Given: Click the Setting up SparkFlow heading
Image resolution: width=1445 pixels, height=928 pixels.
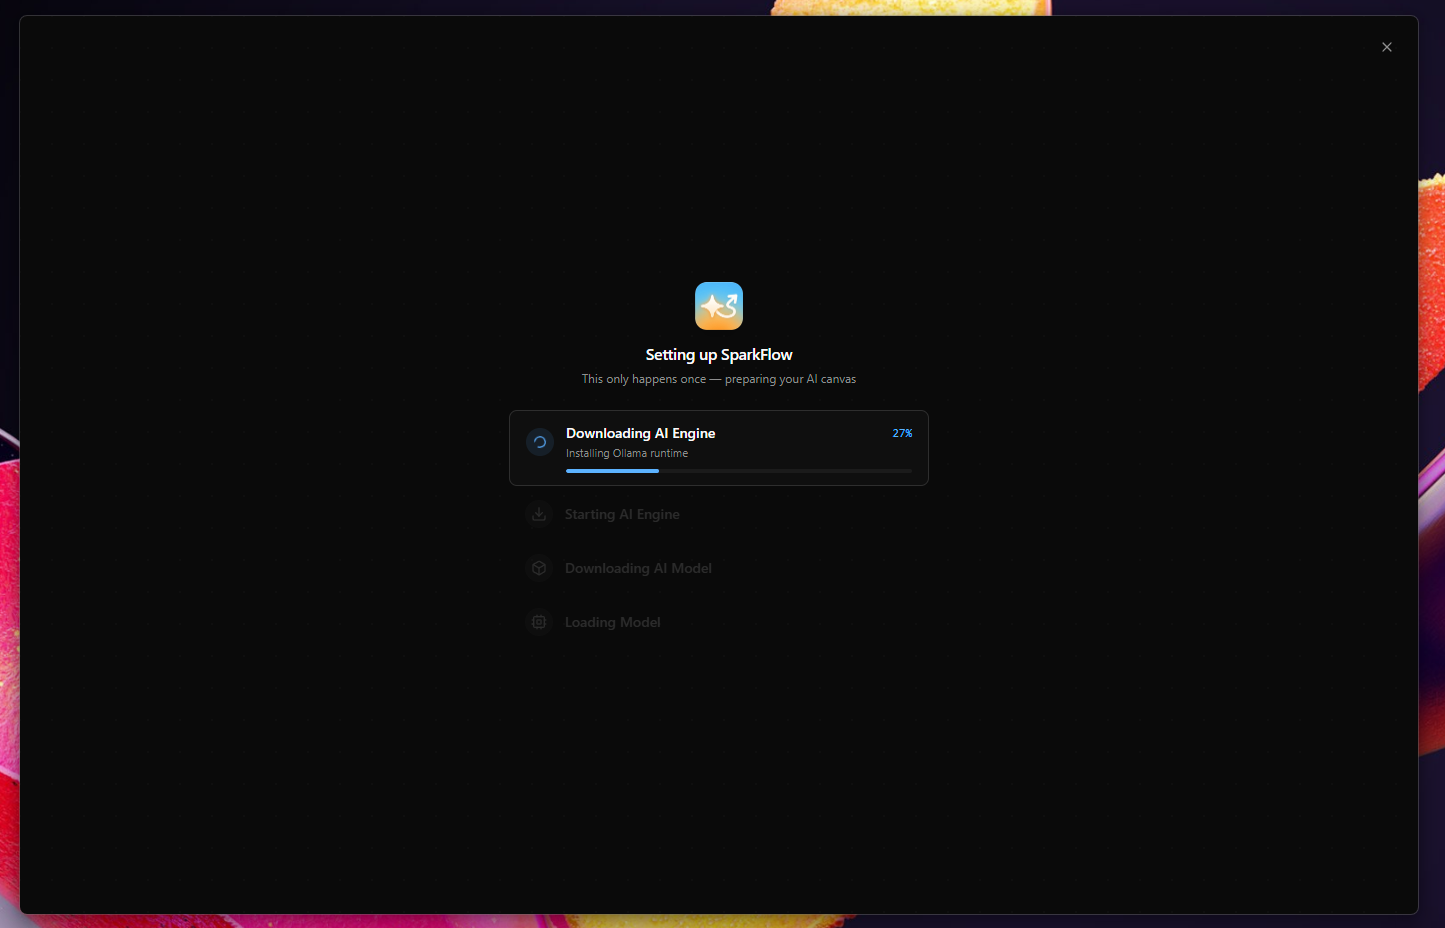Looking at the screenshot, I should [x=719, y=355].
